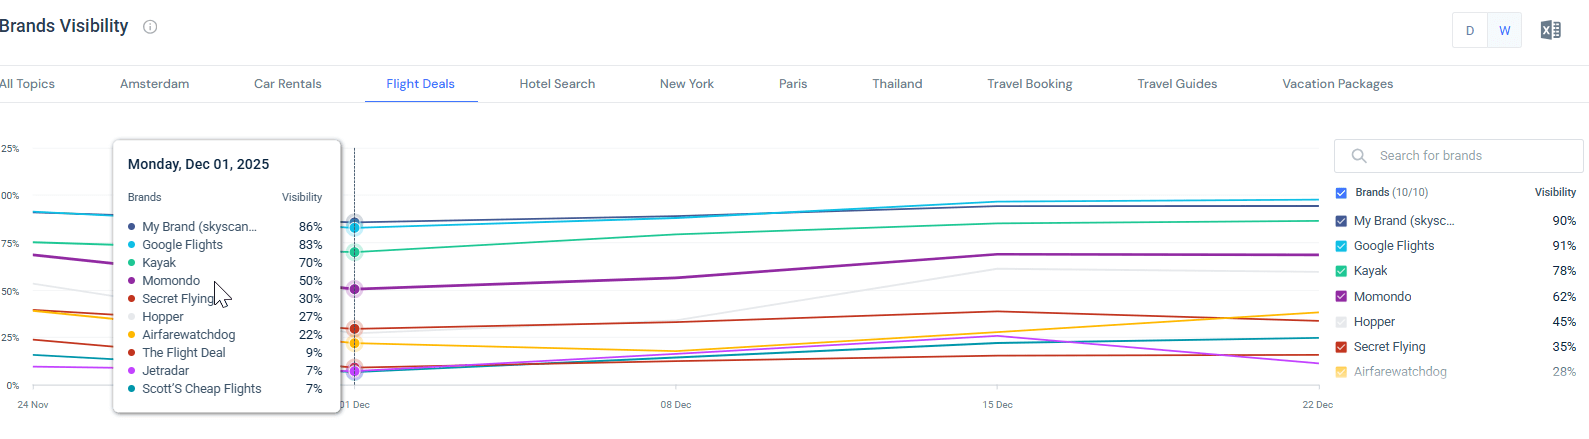Click Secret Flying 35% legend value

click(x=1564, y=347)
